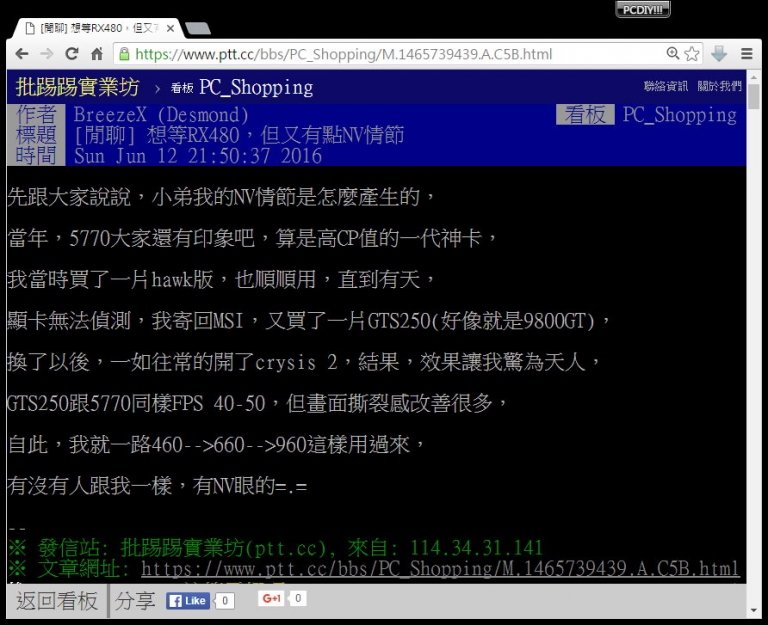
Task: Click the Facebook like count 0
Action: coord(225,601)
